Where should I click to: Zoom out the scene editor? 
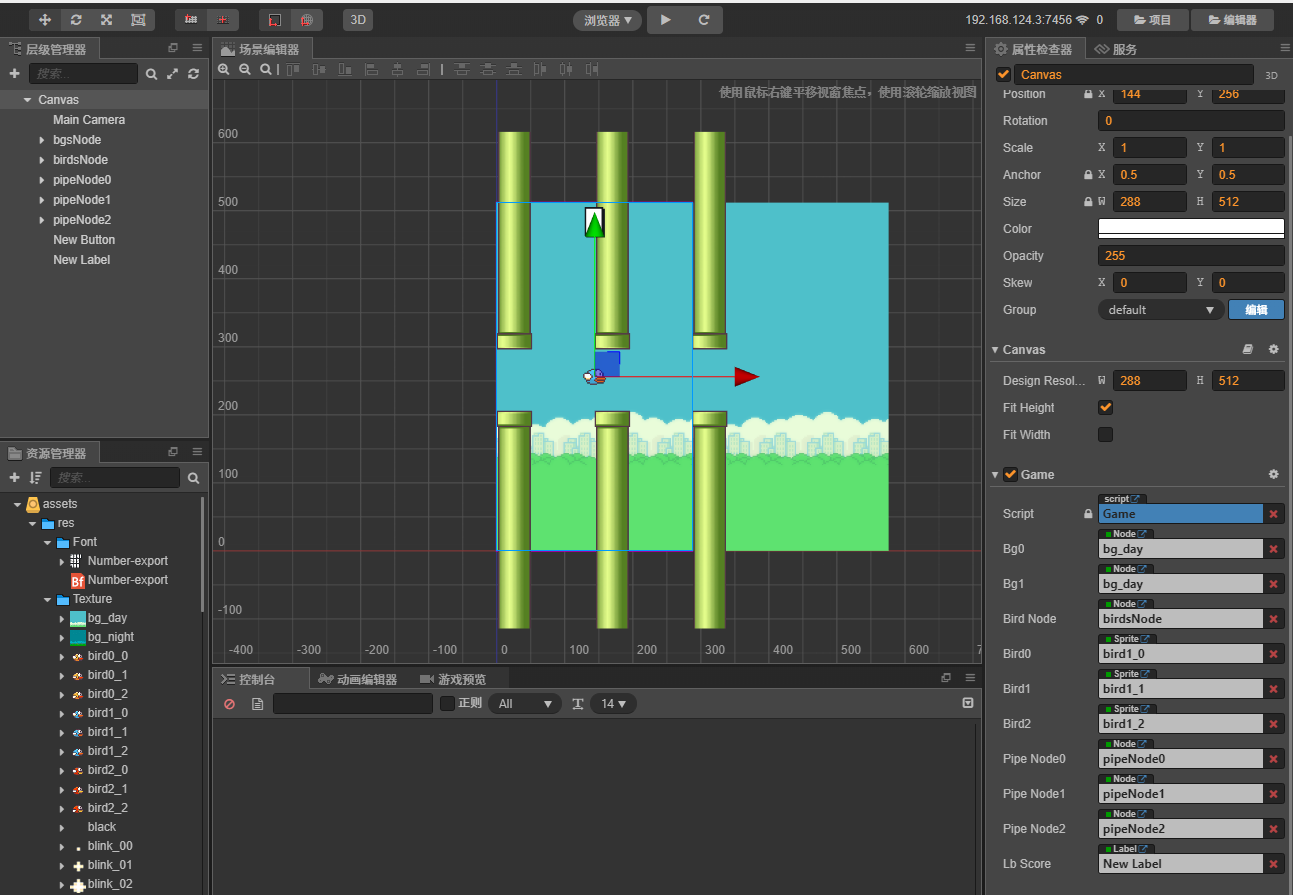pos(244,70)
